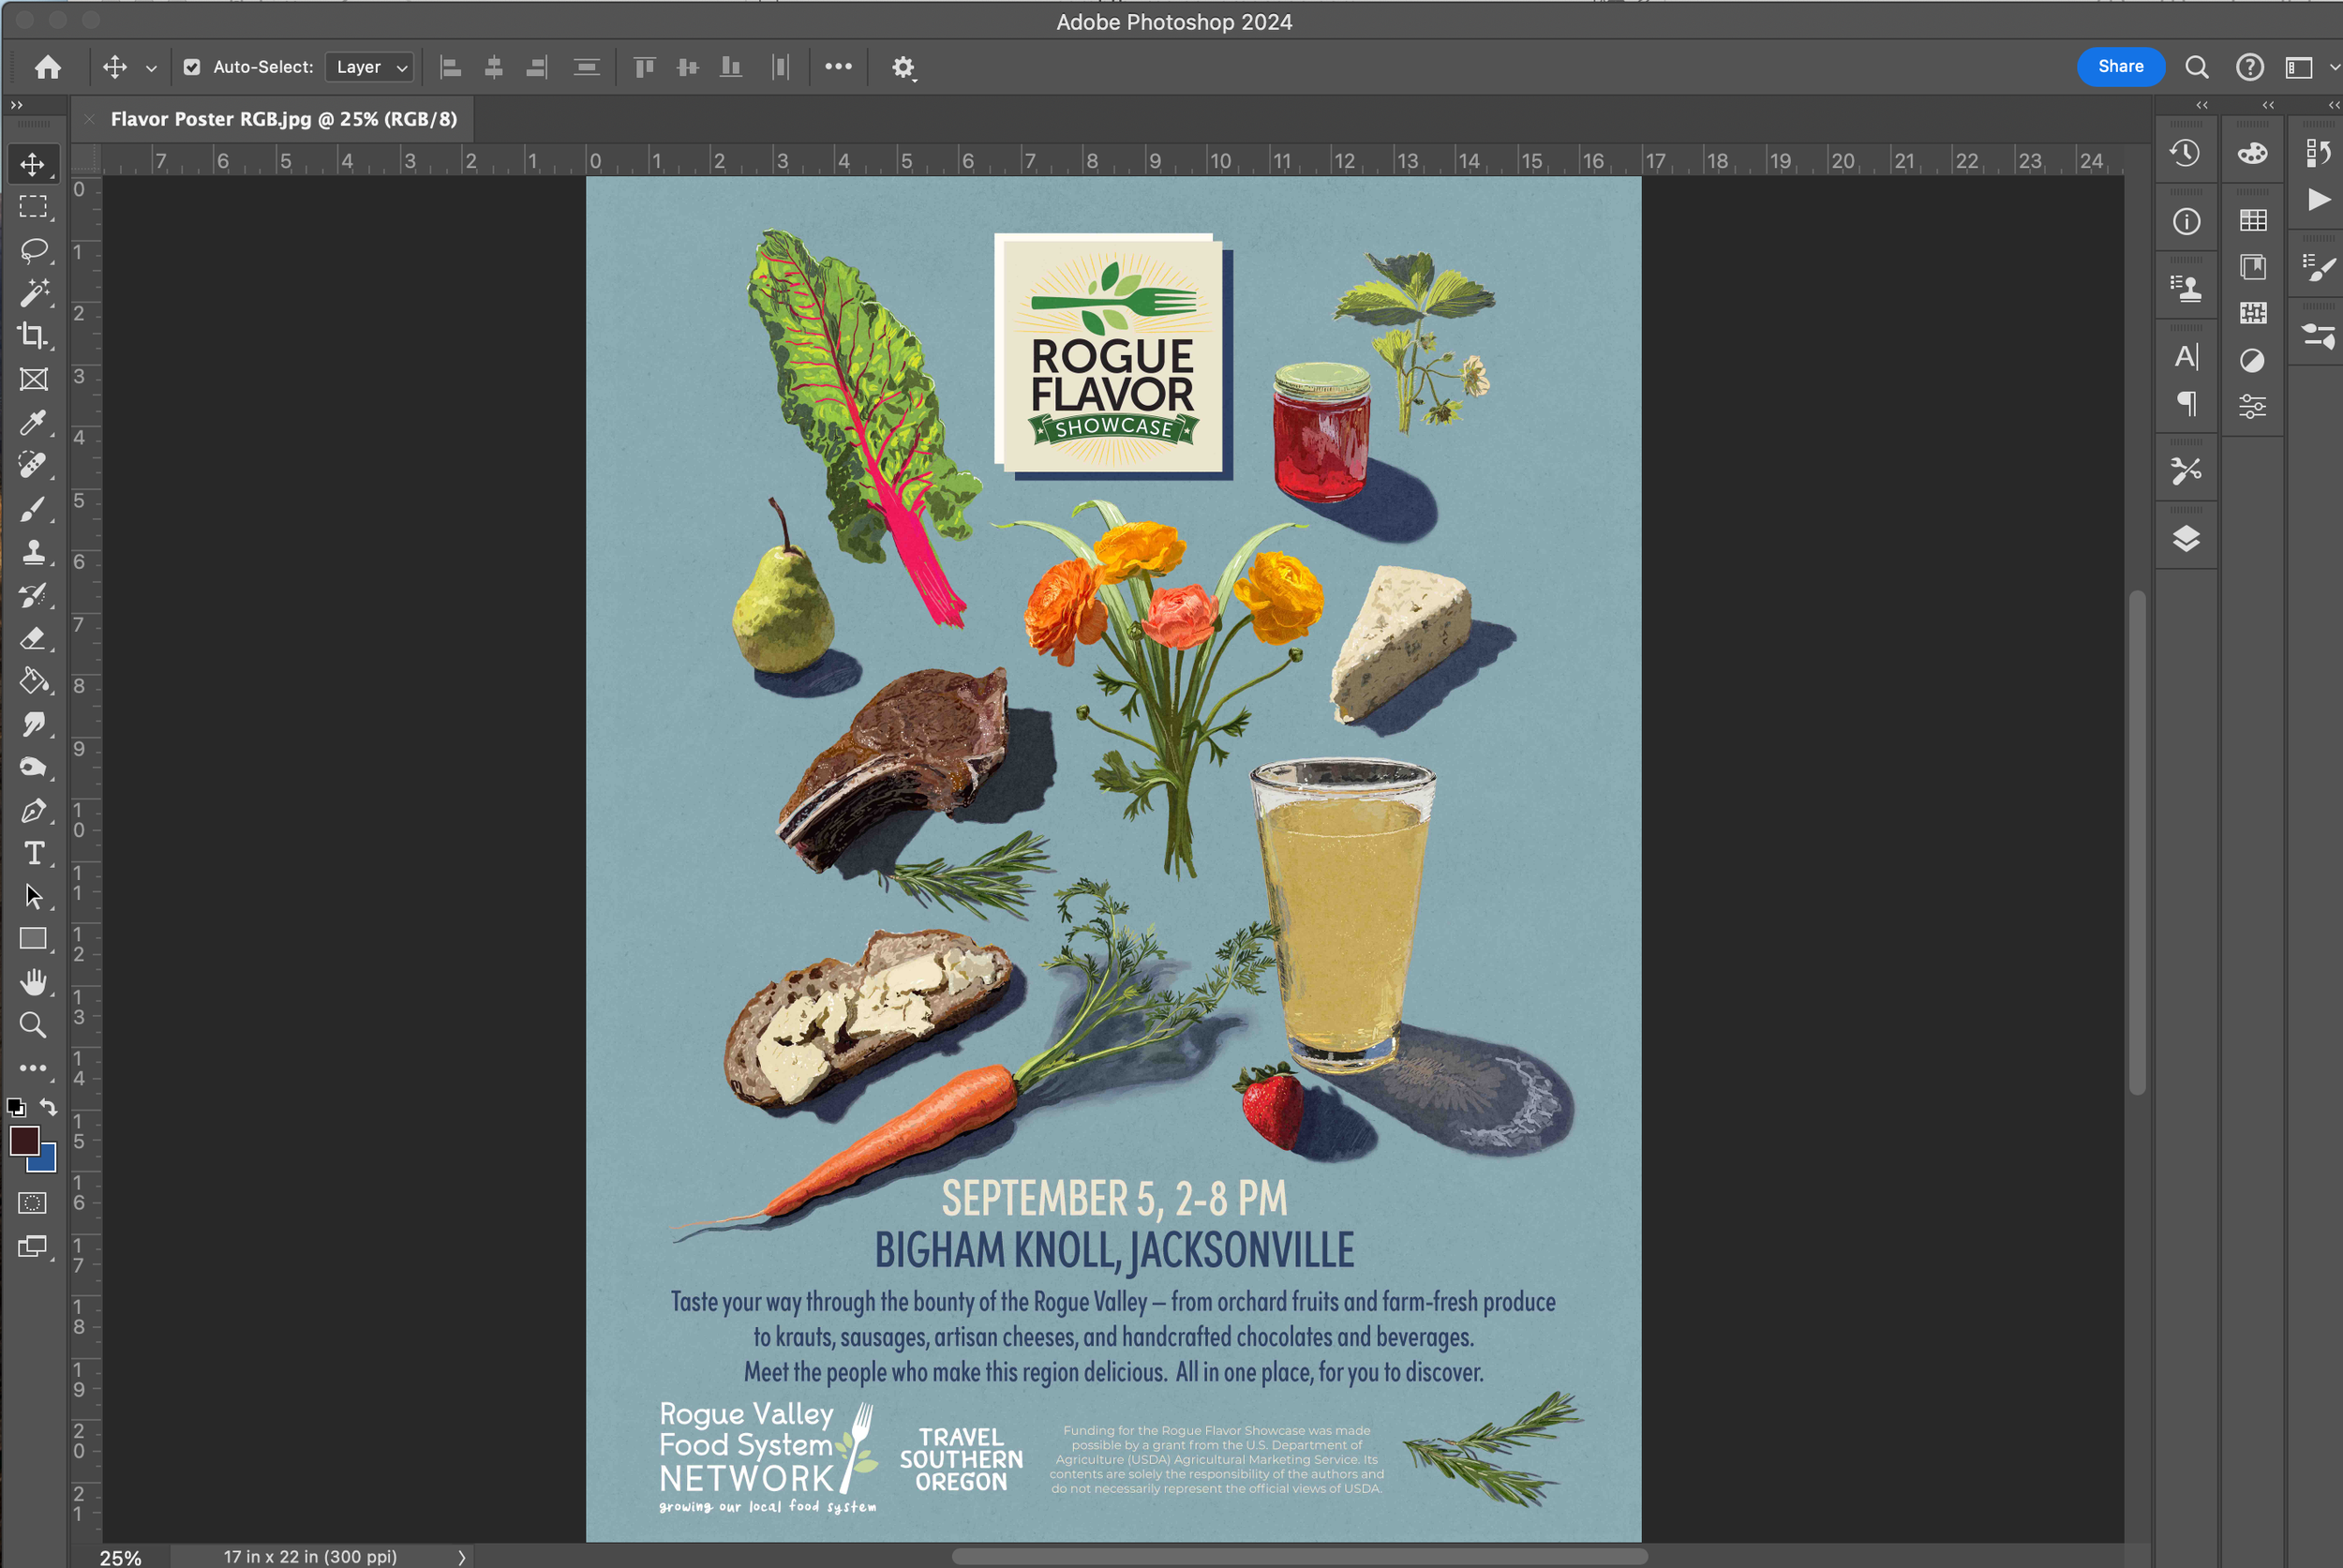Select the Move tool in toolbar
This screenshot has height=1568, width=2343.
(33, 164)
